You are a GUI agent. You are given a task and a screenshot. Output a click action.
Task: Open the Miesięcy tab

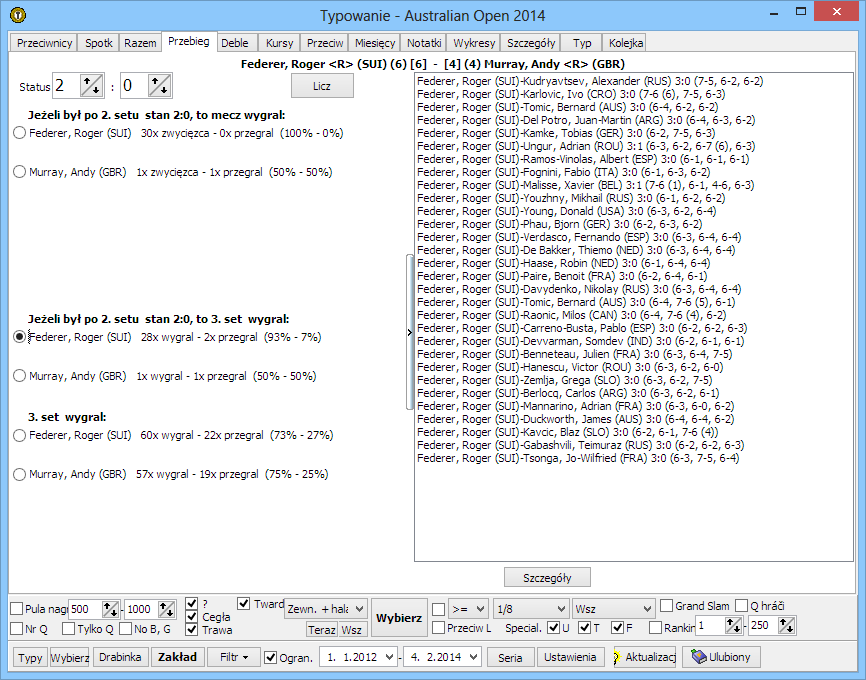[x=375, y=43]
